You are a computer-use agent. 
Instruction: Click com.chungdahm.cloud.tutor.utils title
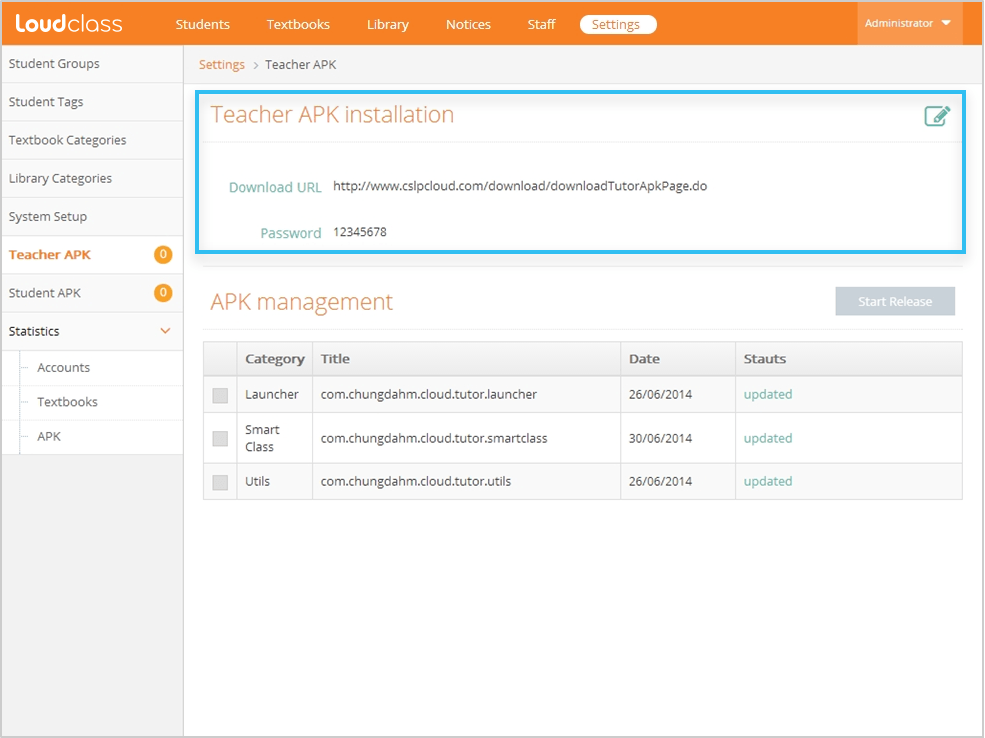[x=416, y=481]
